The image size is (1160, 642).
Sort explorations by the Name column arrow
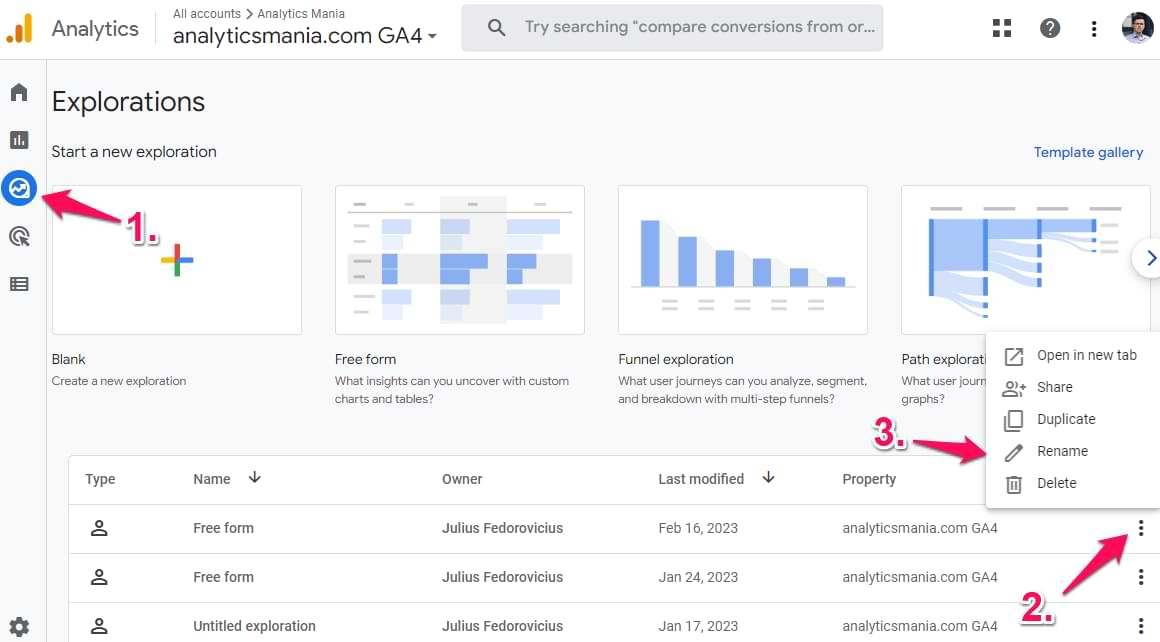pyautogui.click(x=255, y=478)
